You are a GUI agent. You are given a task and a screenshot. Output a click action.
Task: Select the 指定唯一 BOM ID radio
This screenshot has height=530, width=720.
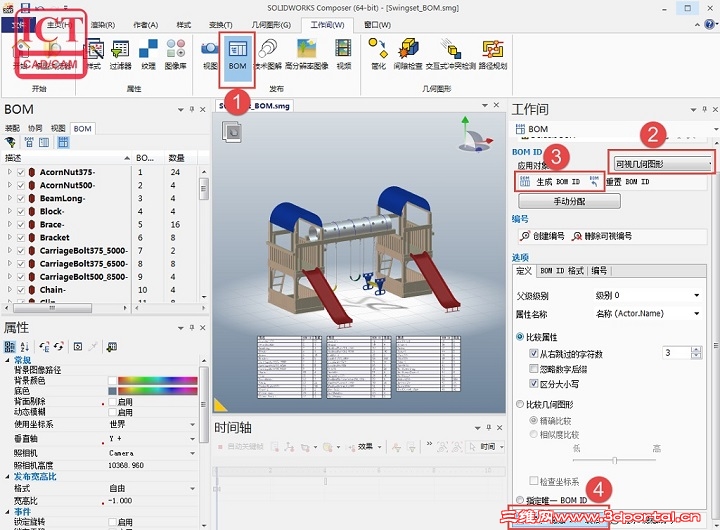[x=520, y=500]
